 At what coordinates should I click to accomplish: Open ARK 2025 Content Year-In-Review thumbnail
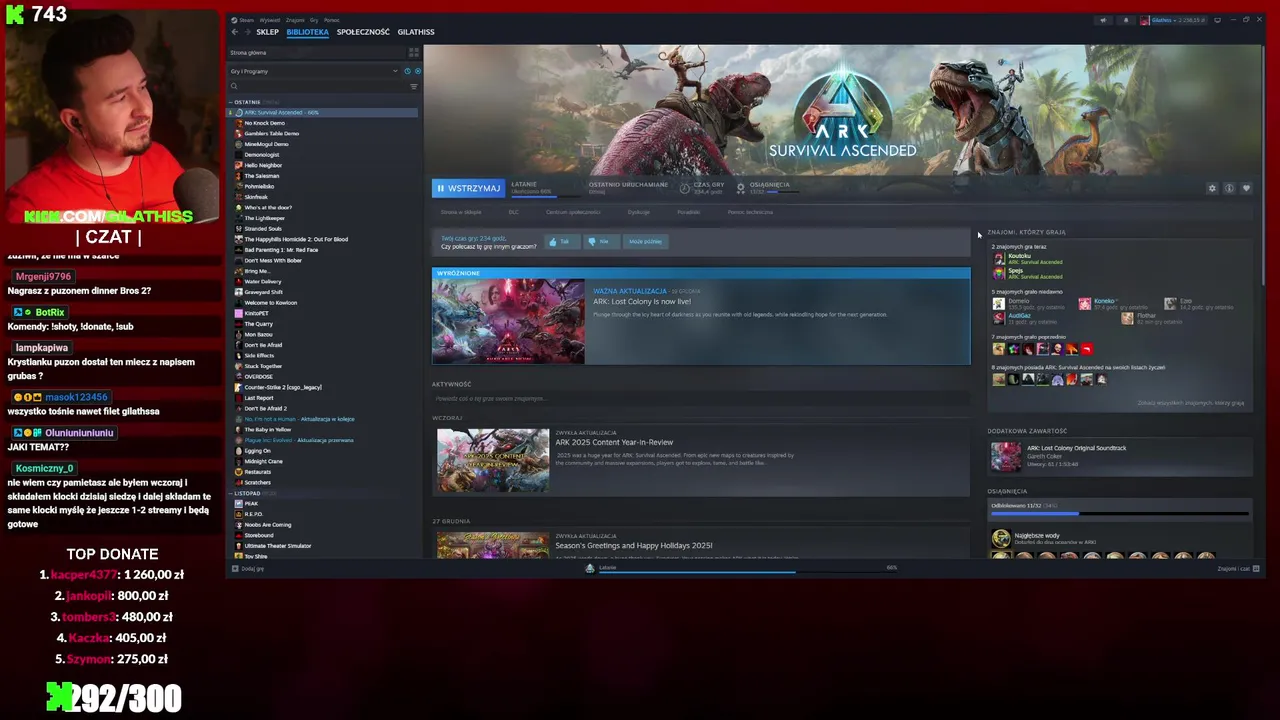tap(493, 460)
